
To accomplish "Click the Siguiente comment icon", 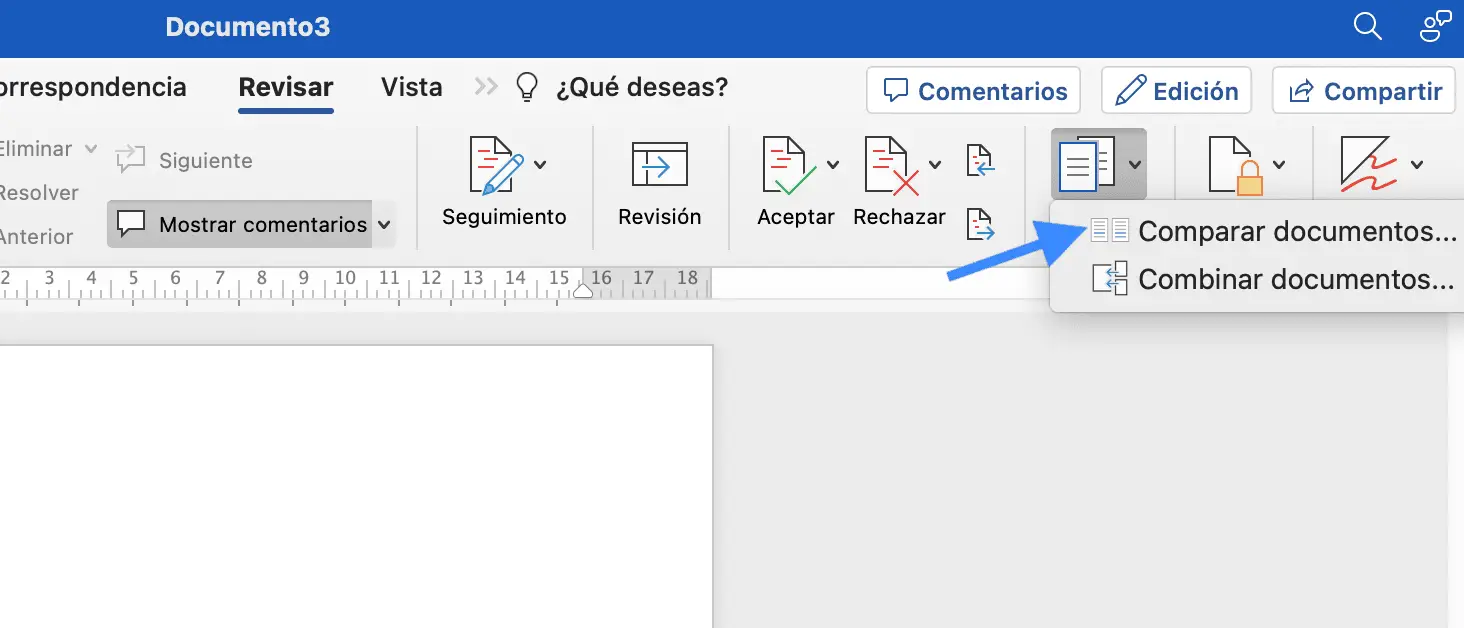I will (x=130, y=160).
